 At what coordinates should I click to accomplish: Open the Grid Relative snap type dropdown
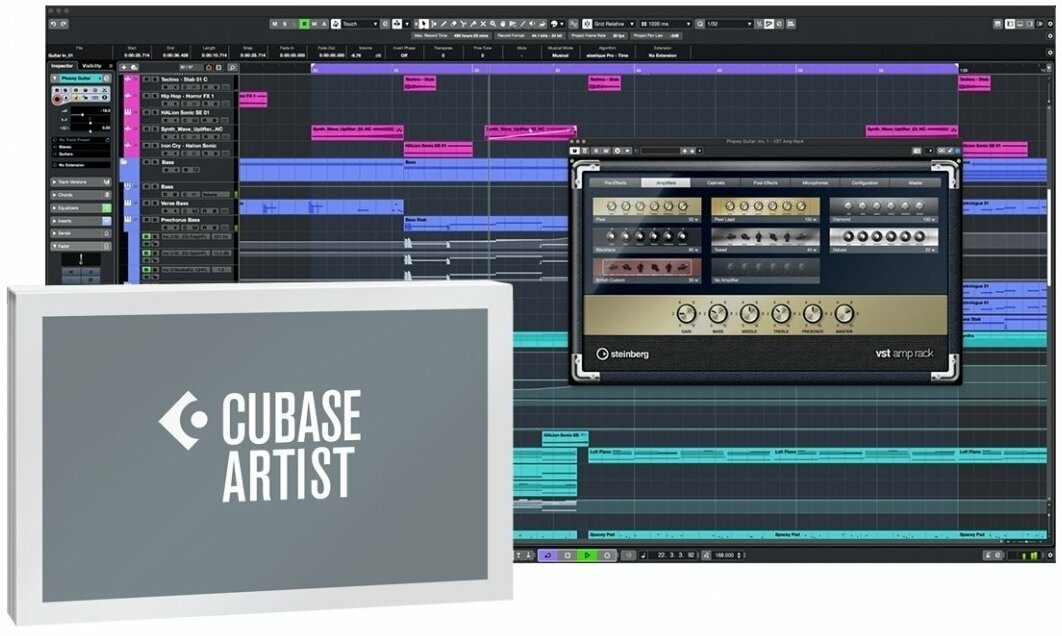(614, 24)
